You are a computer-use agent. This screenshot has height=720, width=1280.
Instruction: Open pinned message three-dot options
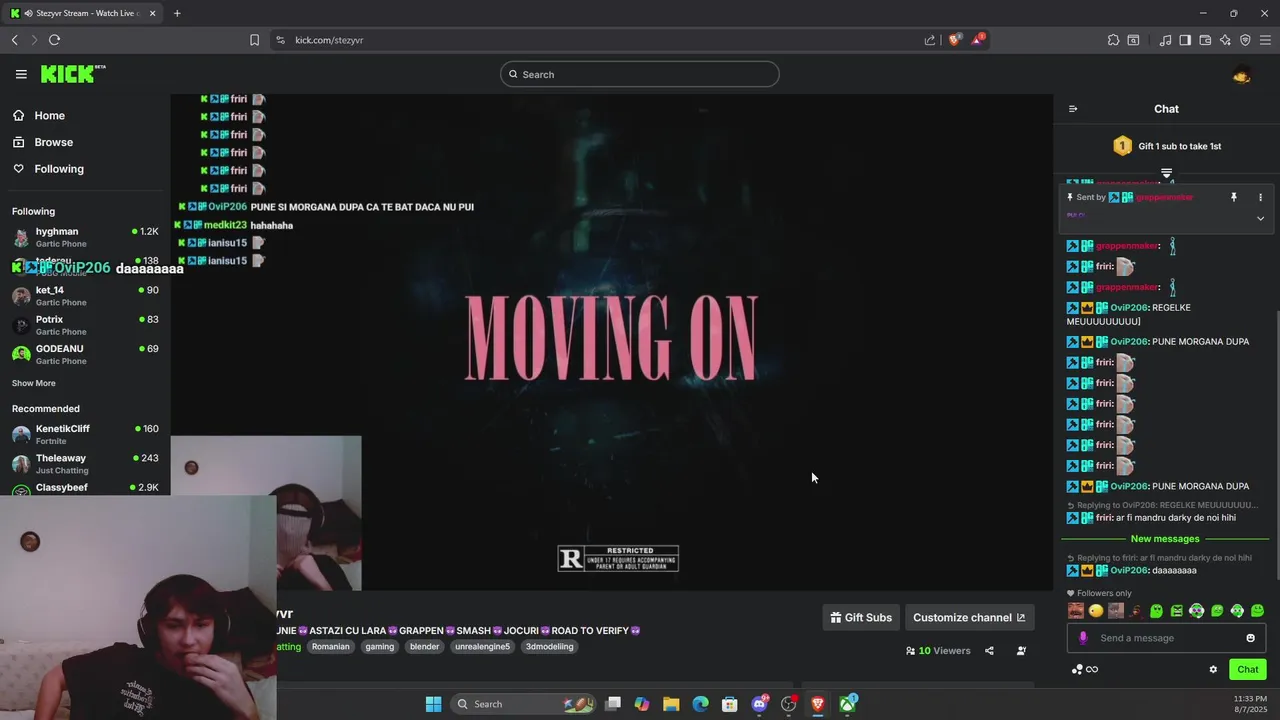point(1260,197)
